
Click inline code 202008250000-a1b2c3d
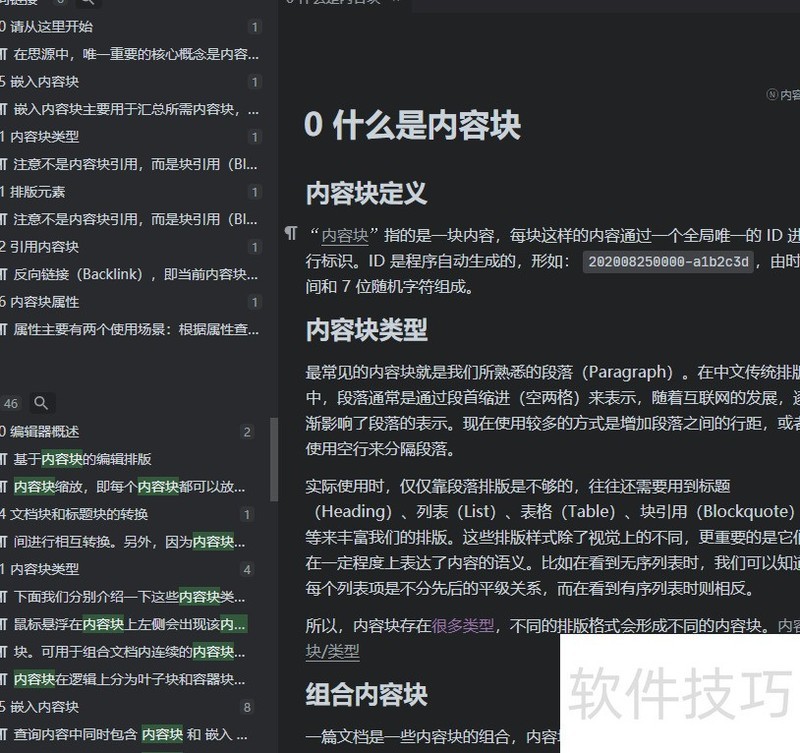click(x=668, y=262)
